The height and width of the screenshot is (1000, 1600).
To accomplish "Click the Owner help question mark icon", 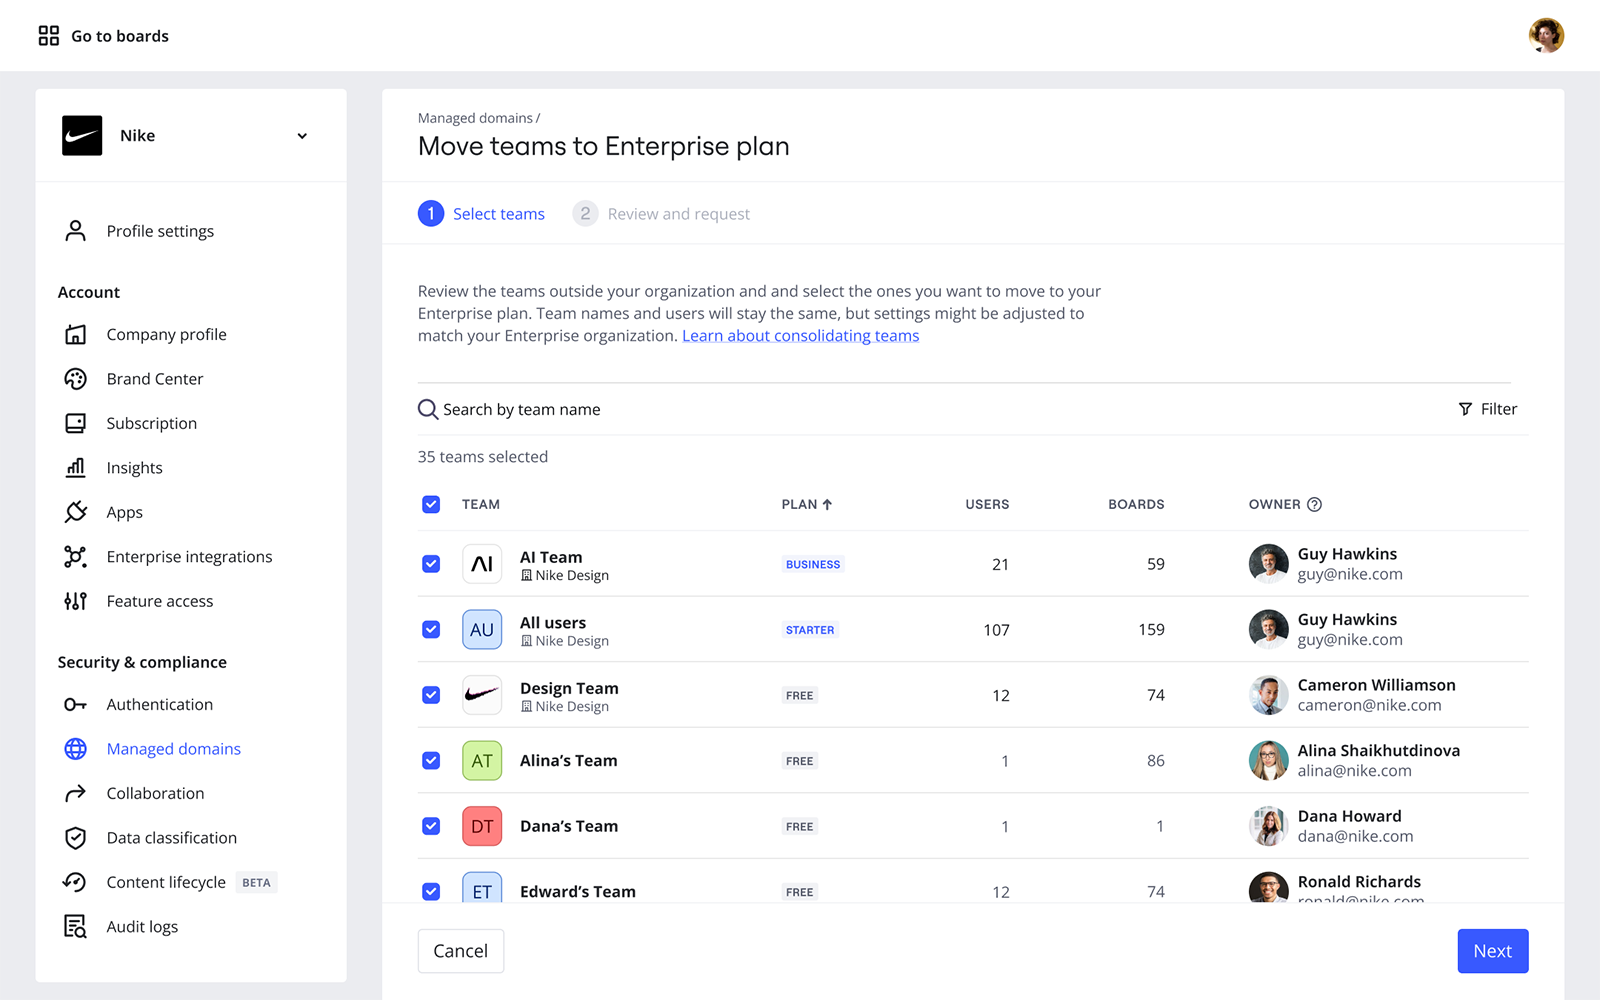I will (1314, 505).
